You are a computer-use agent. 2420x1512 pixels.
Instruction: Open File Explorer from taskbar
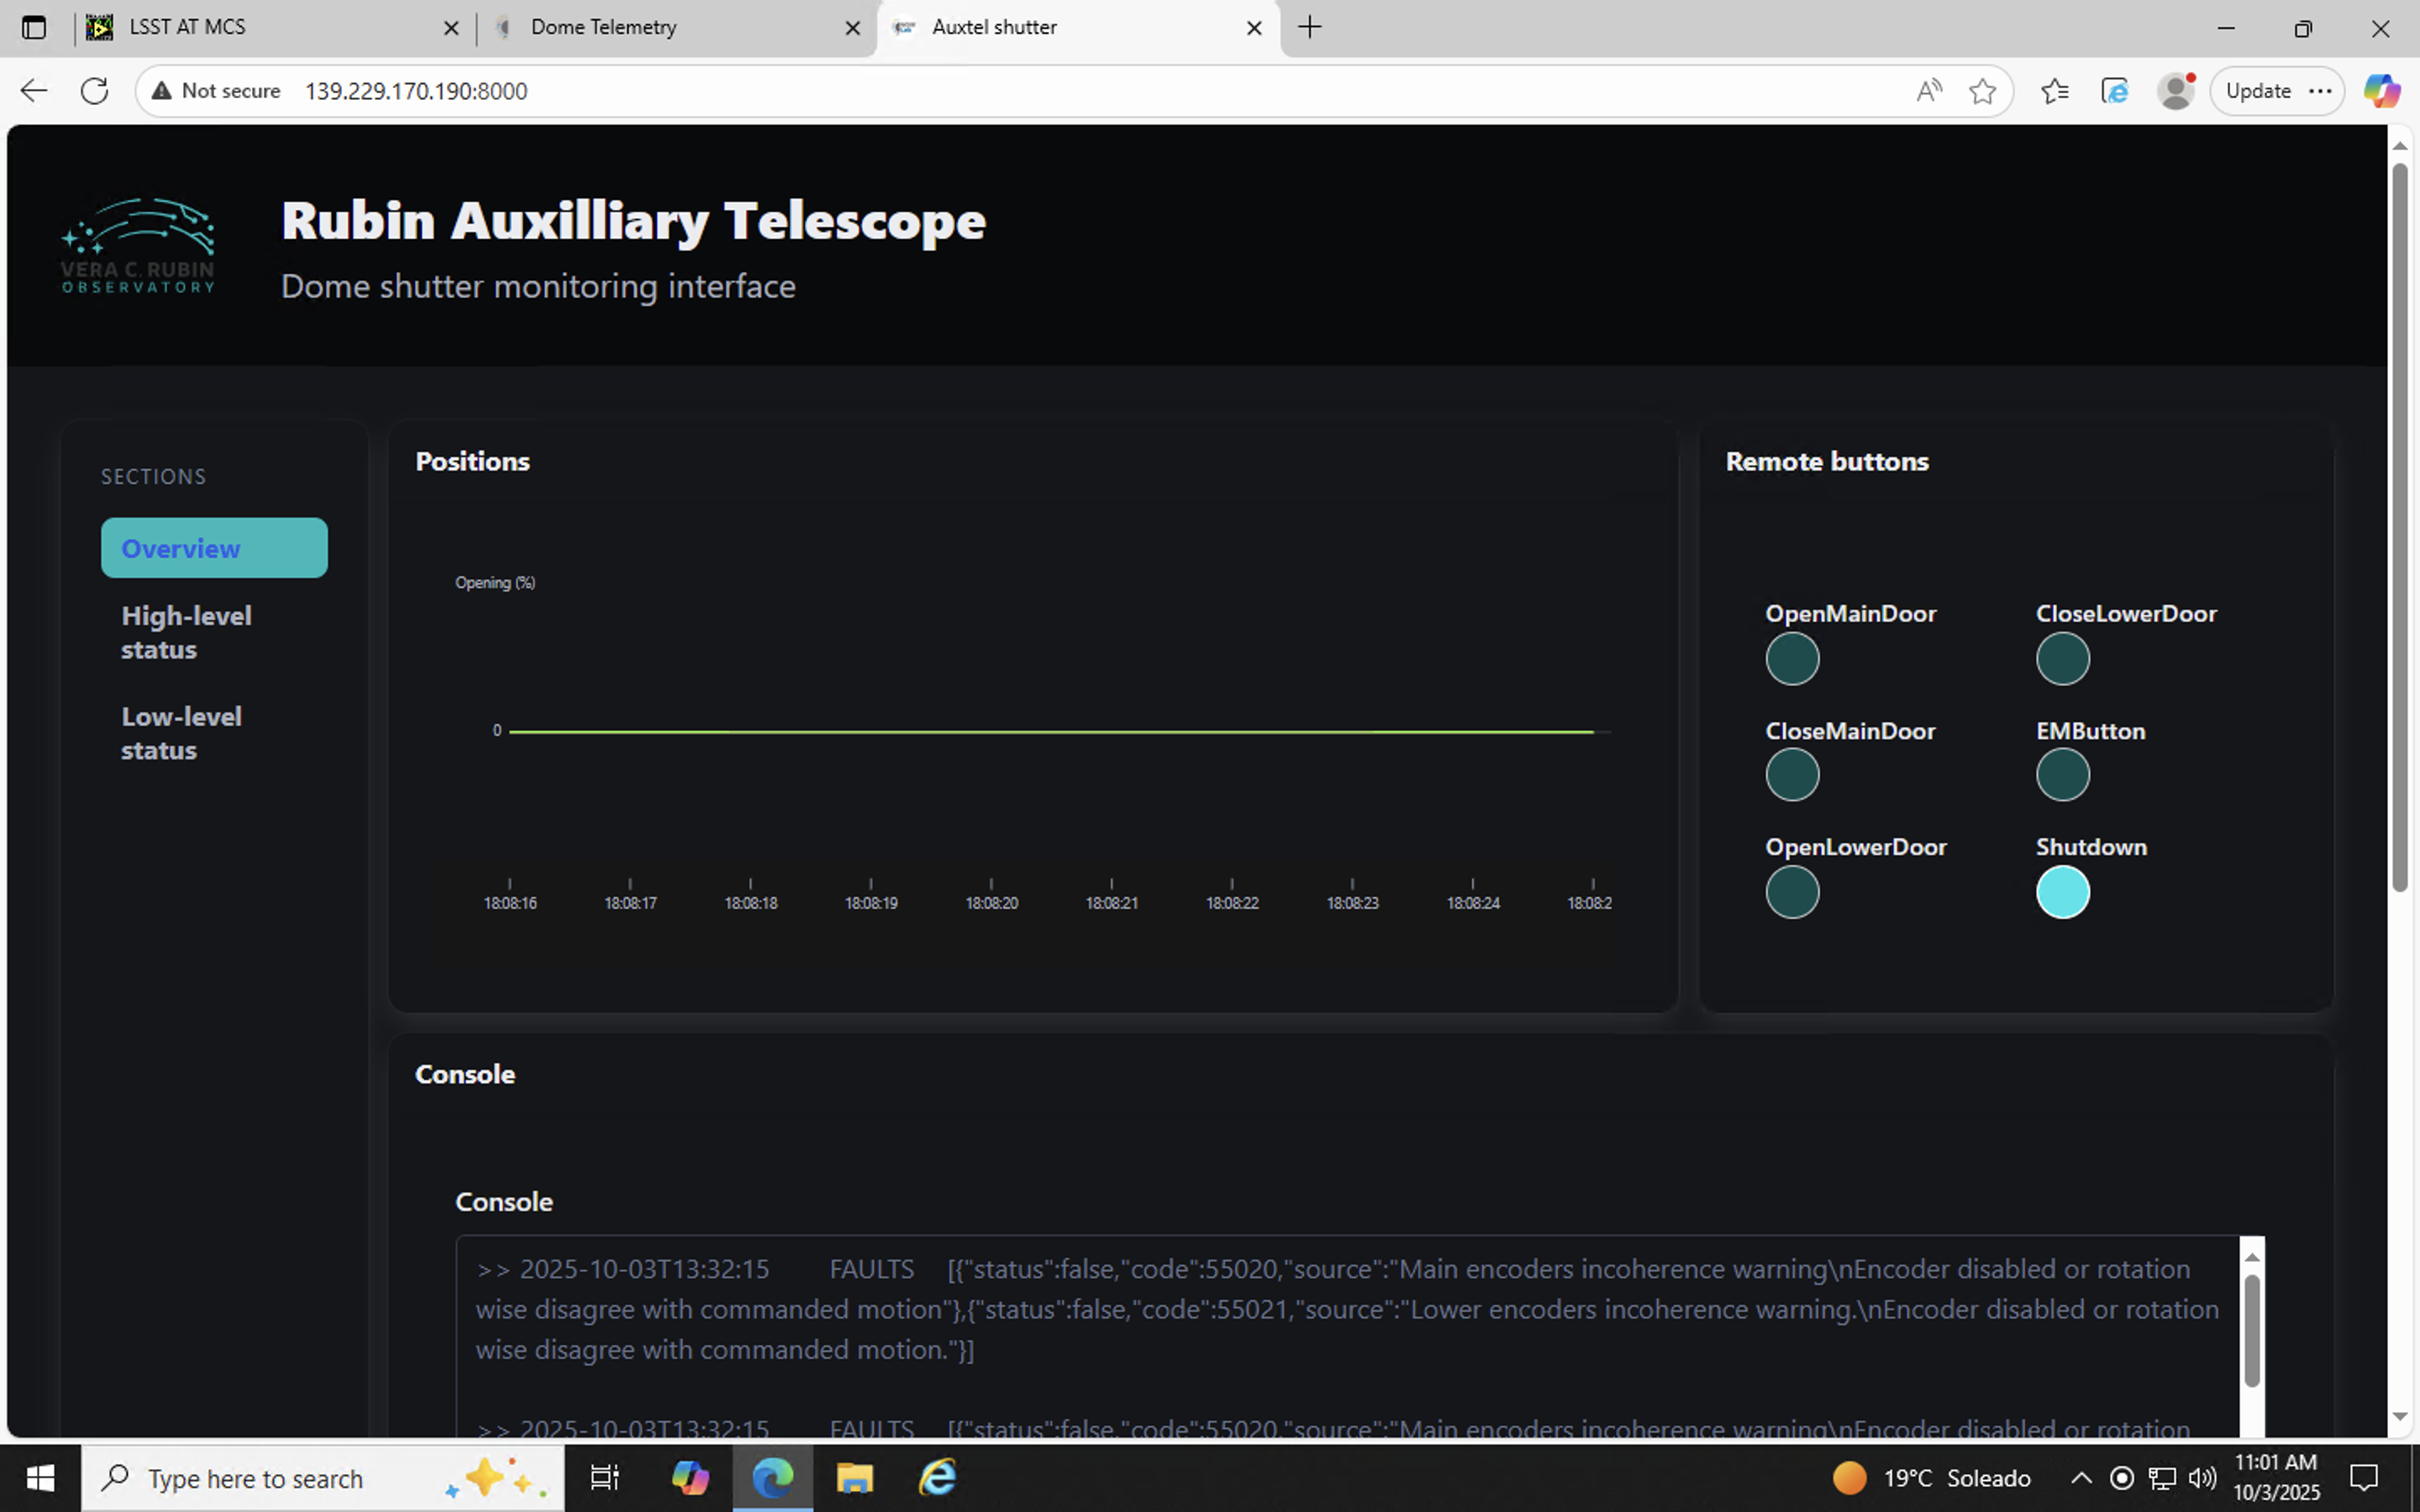854,1478
